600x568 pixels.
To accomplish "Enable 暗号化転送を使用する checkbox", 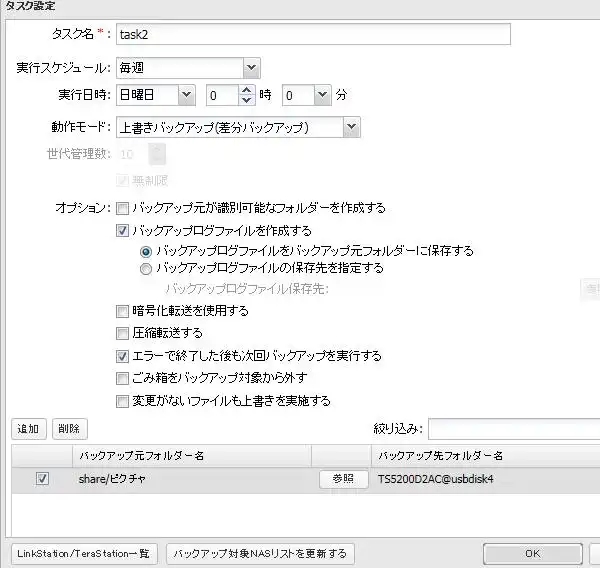I will (122, 311).
